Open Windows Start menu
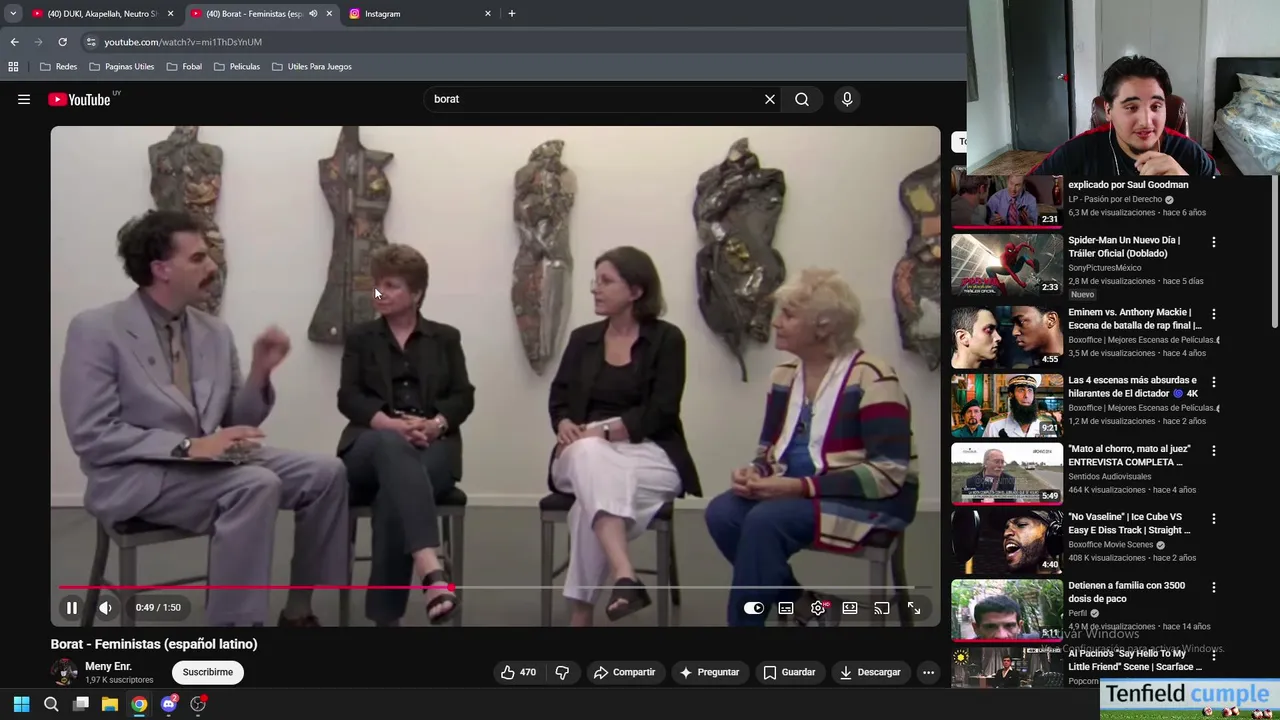Image resolution: width=1280 pixels, height=720 pixels. click(21, 704)
